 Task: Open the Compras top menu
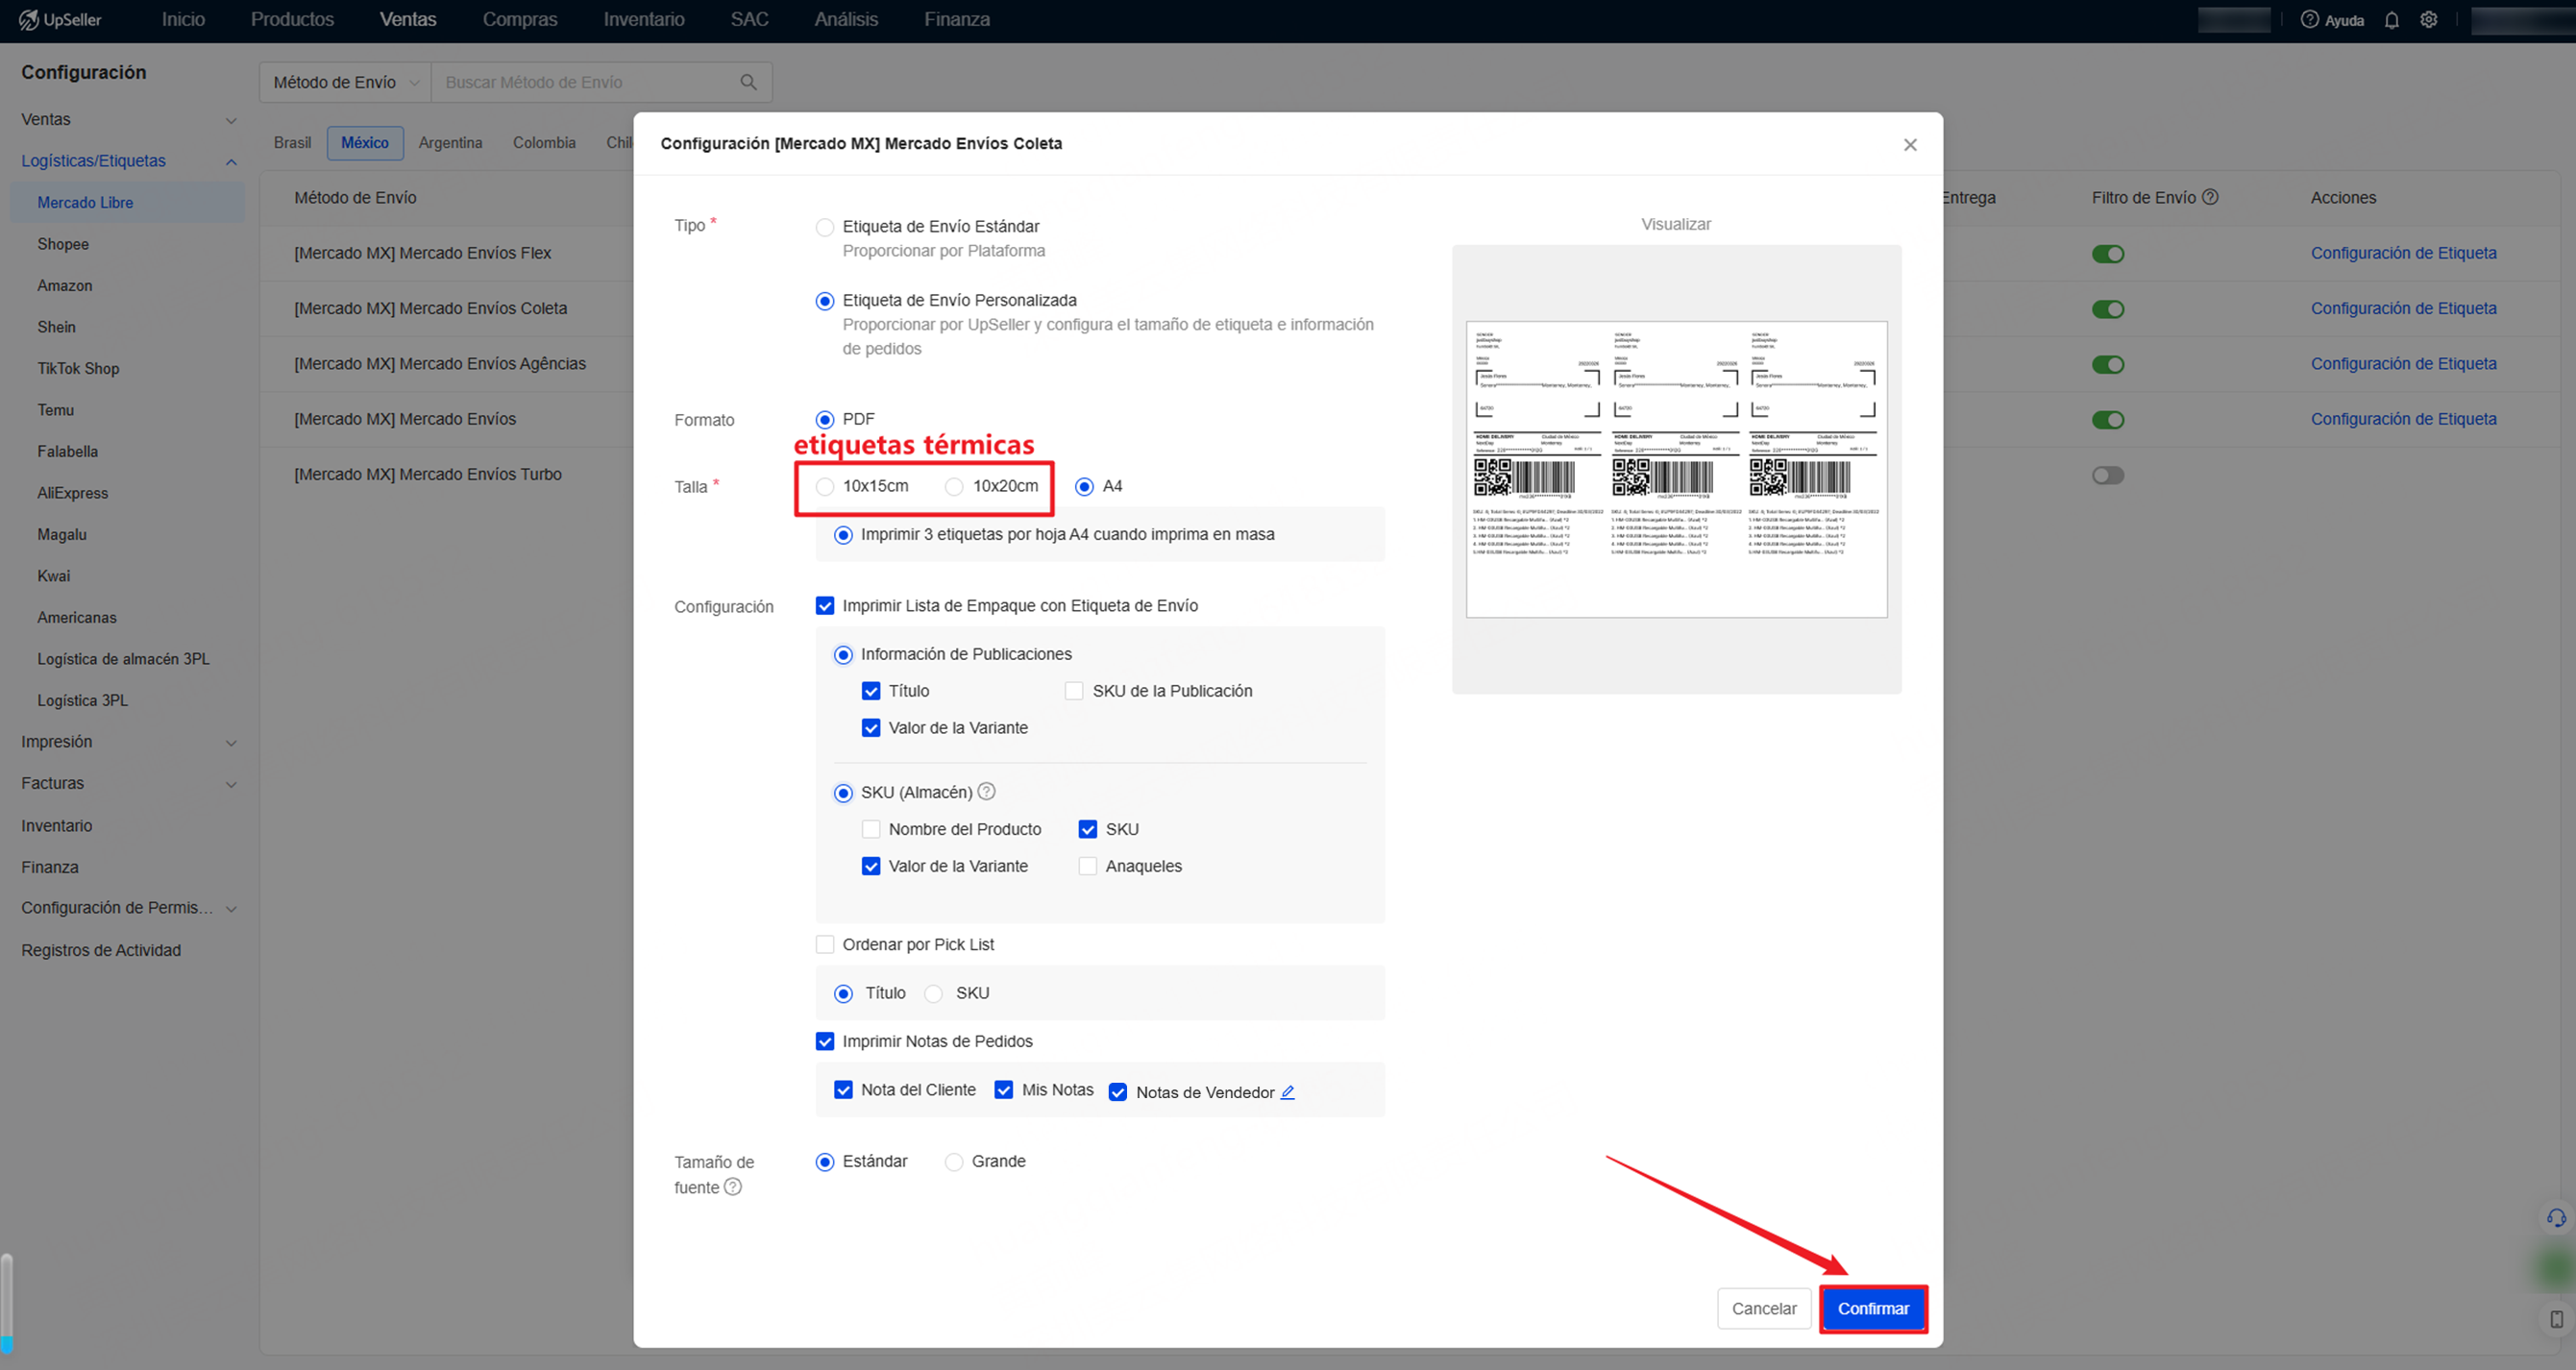(x=520, y=20)
